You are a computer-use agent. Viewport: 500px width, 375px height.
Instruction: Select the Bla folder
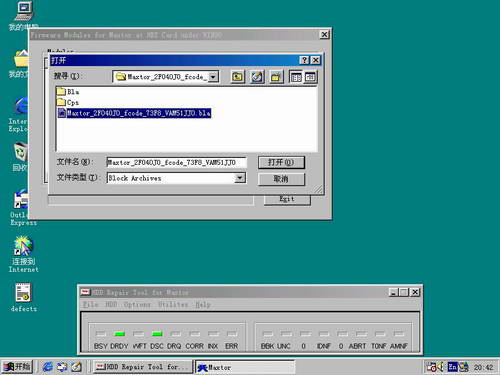(68, 91)
